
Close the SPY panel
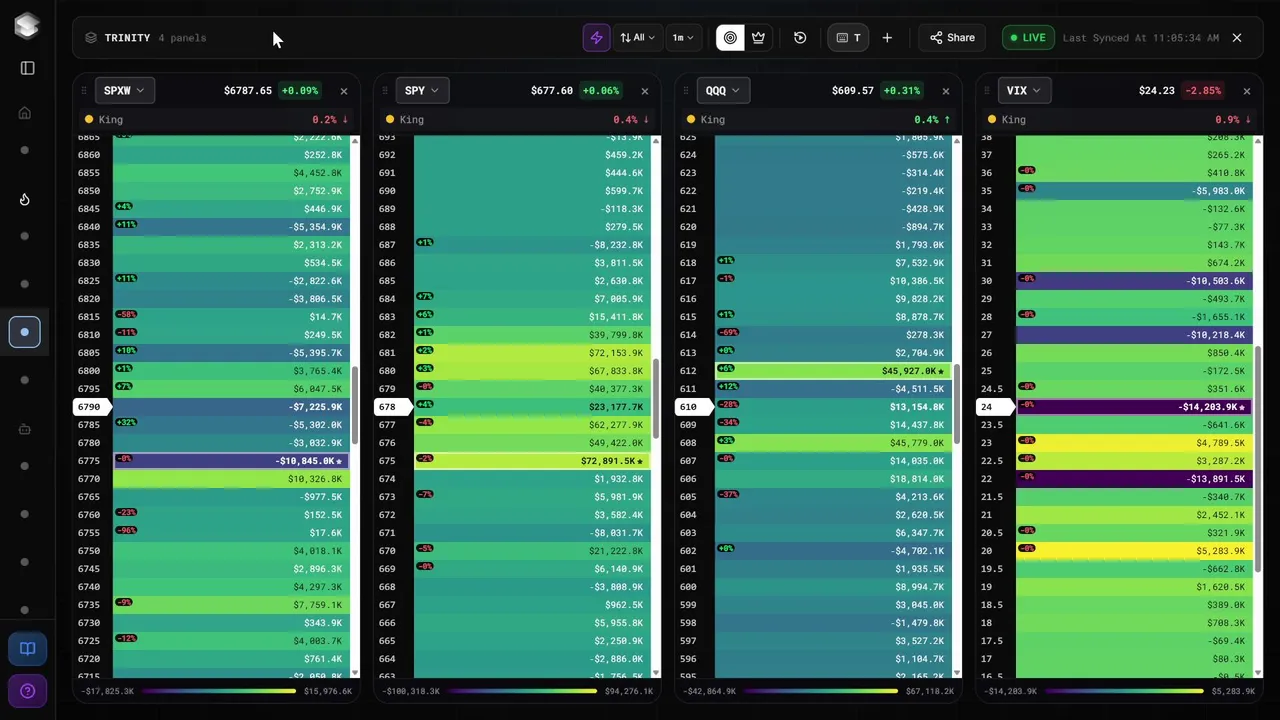pos(645,91)
